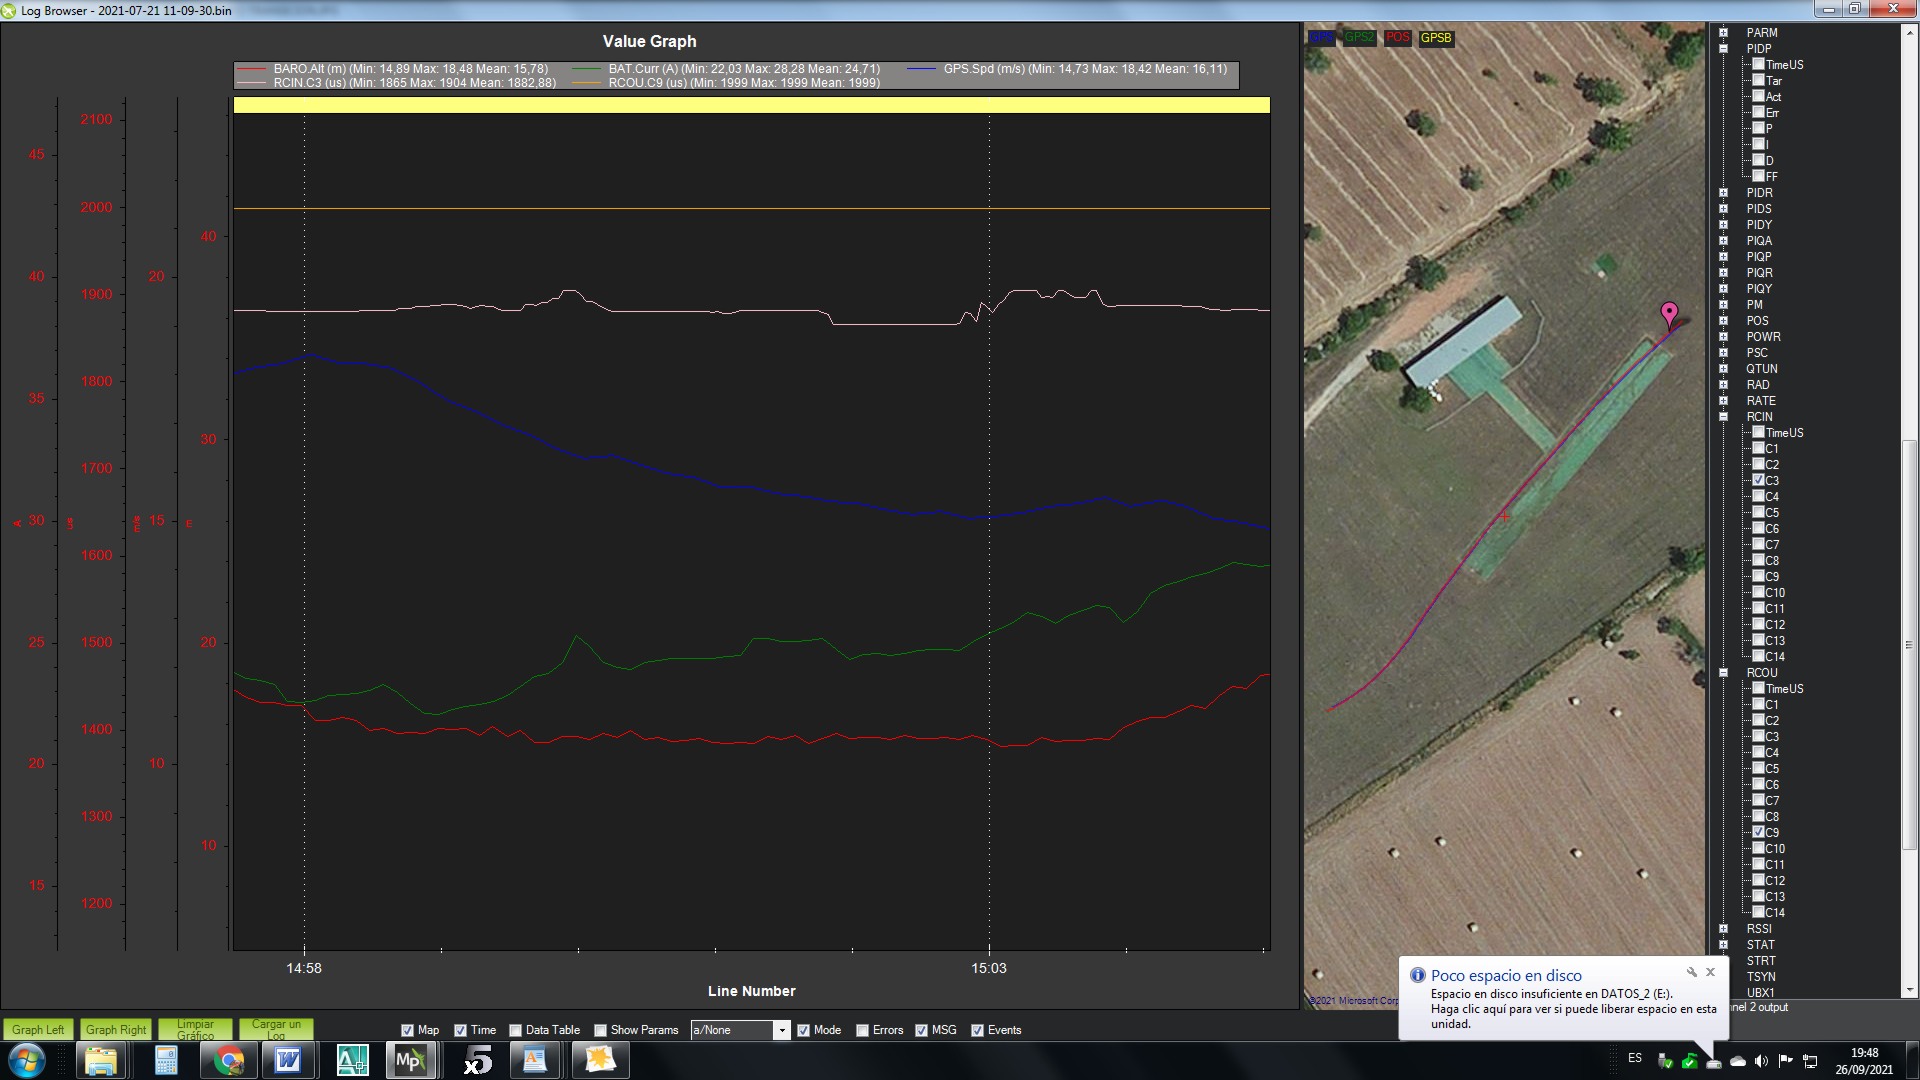Minimize the Log Browser window
The height and width of the screenshot is (1080, 1920).
coord(1829,9)
